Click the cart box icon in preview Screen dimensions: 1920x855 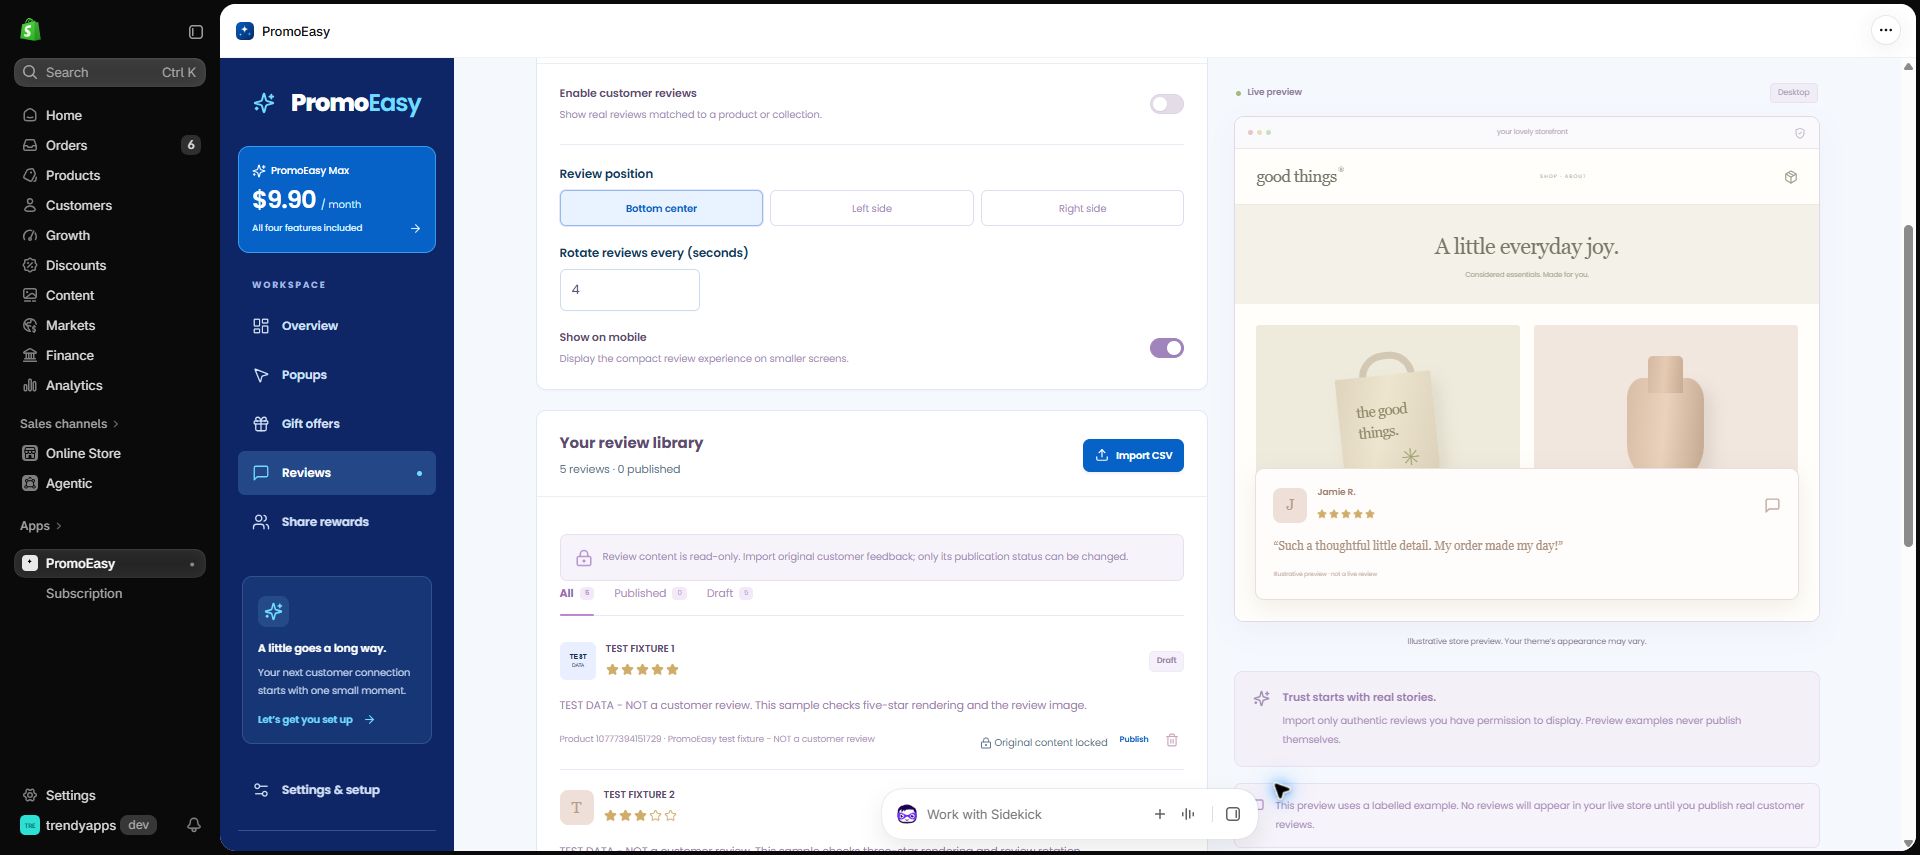pos(1790,177)
